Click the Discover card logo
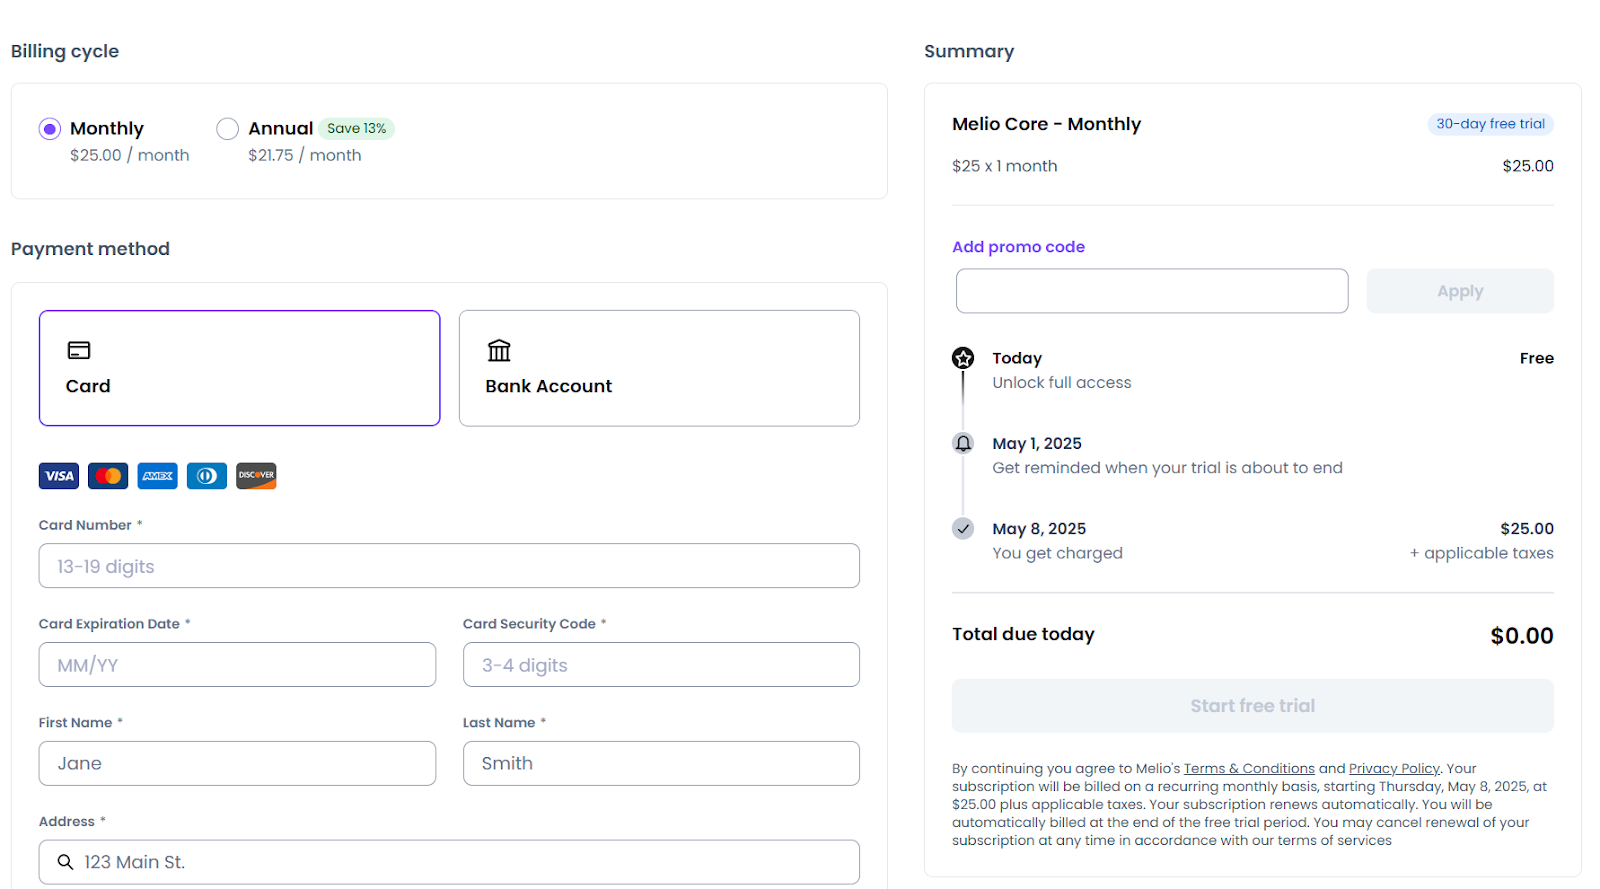1600x889 pixels. pos(256,476)
